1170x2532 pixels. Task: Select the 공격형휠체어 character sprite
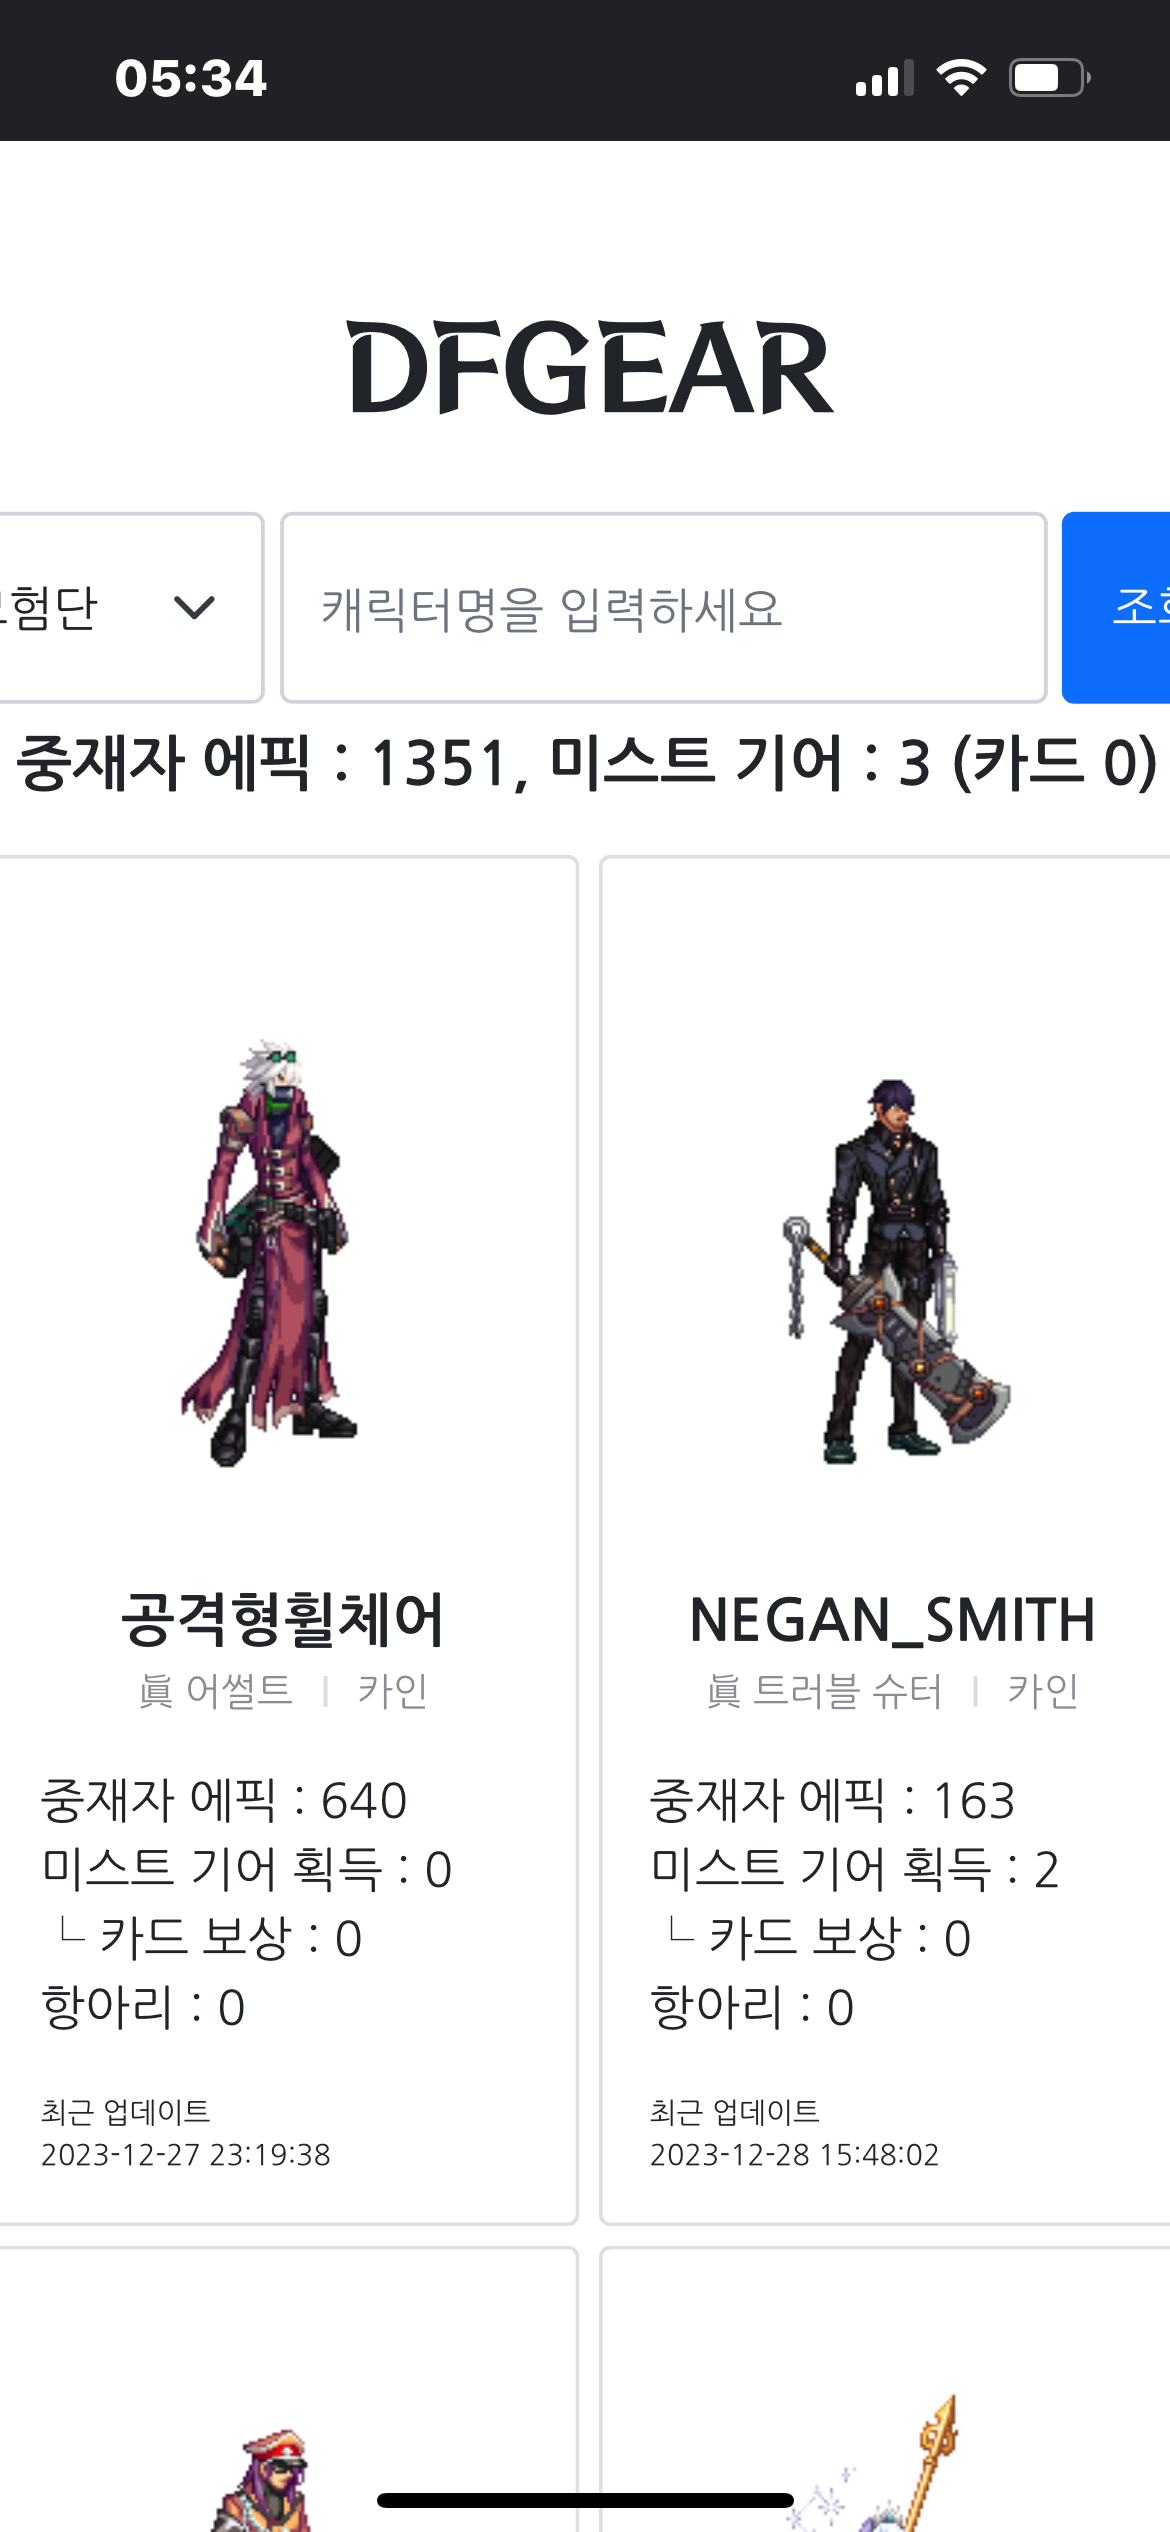(270, 1253)
